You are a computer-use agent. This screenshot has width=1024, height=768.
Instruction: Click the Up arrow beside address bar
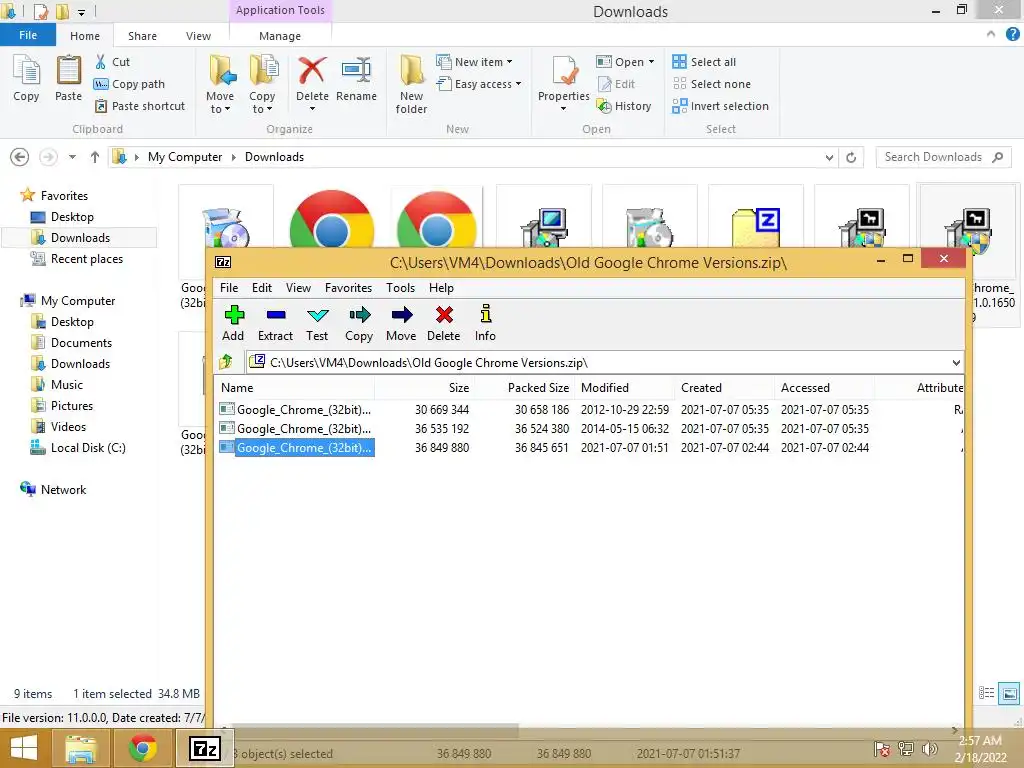(95, 157)
